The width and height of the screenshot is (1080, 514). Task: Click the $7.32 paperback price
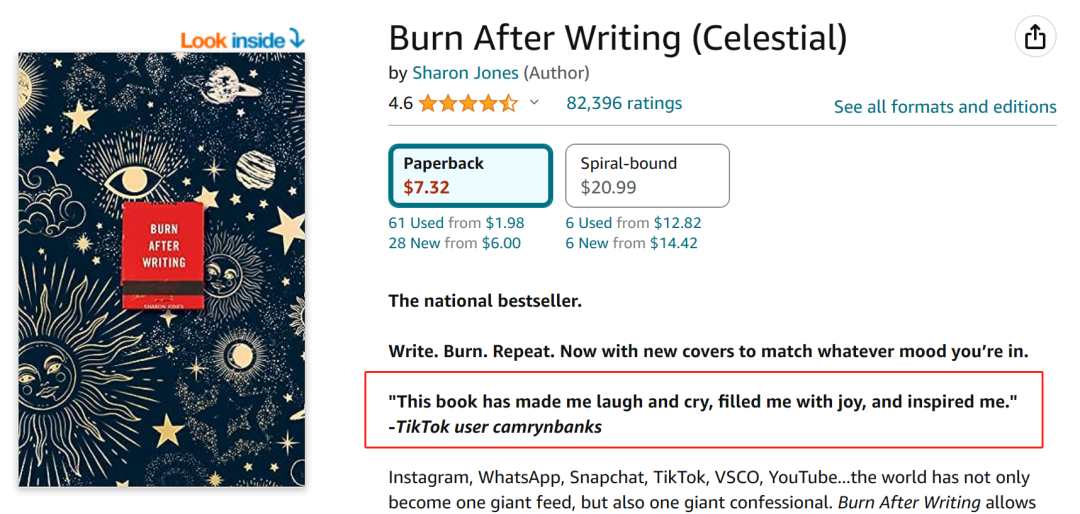427,187
